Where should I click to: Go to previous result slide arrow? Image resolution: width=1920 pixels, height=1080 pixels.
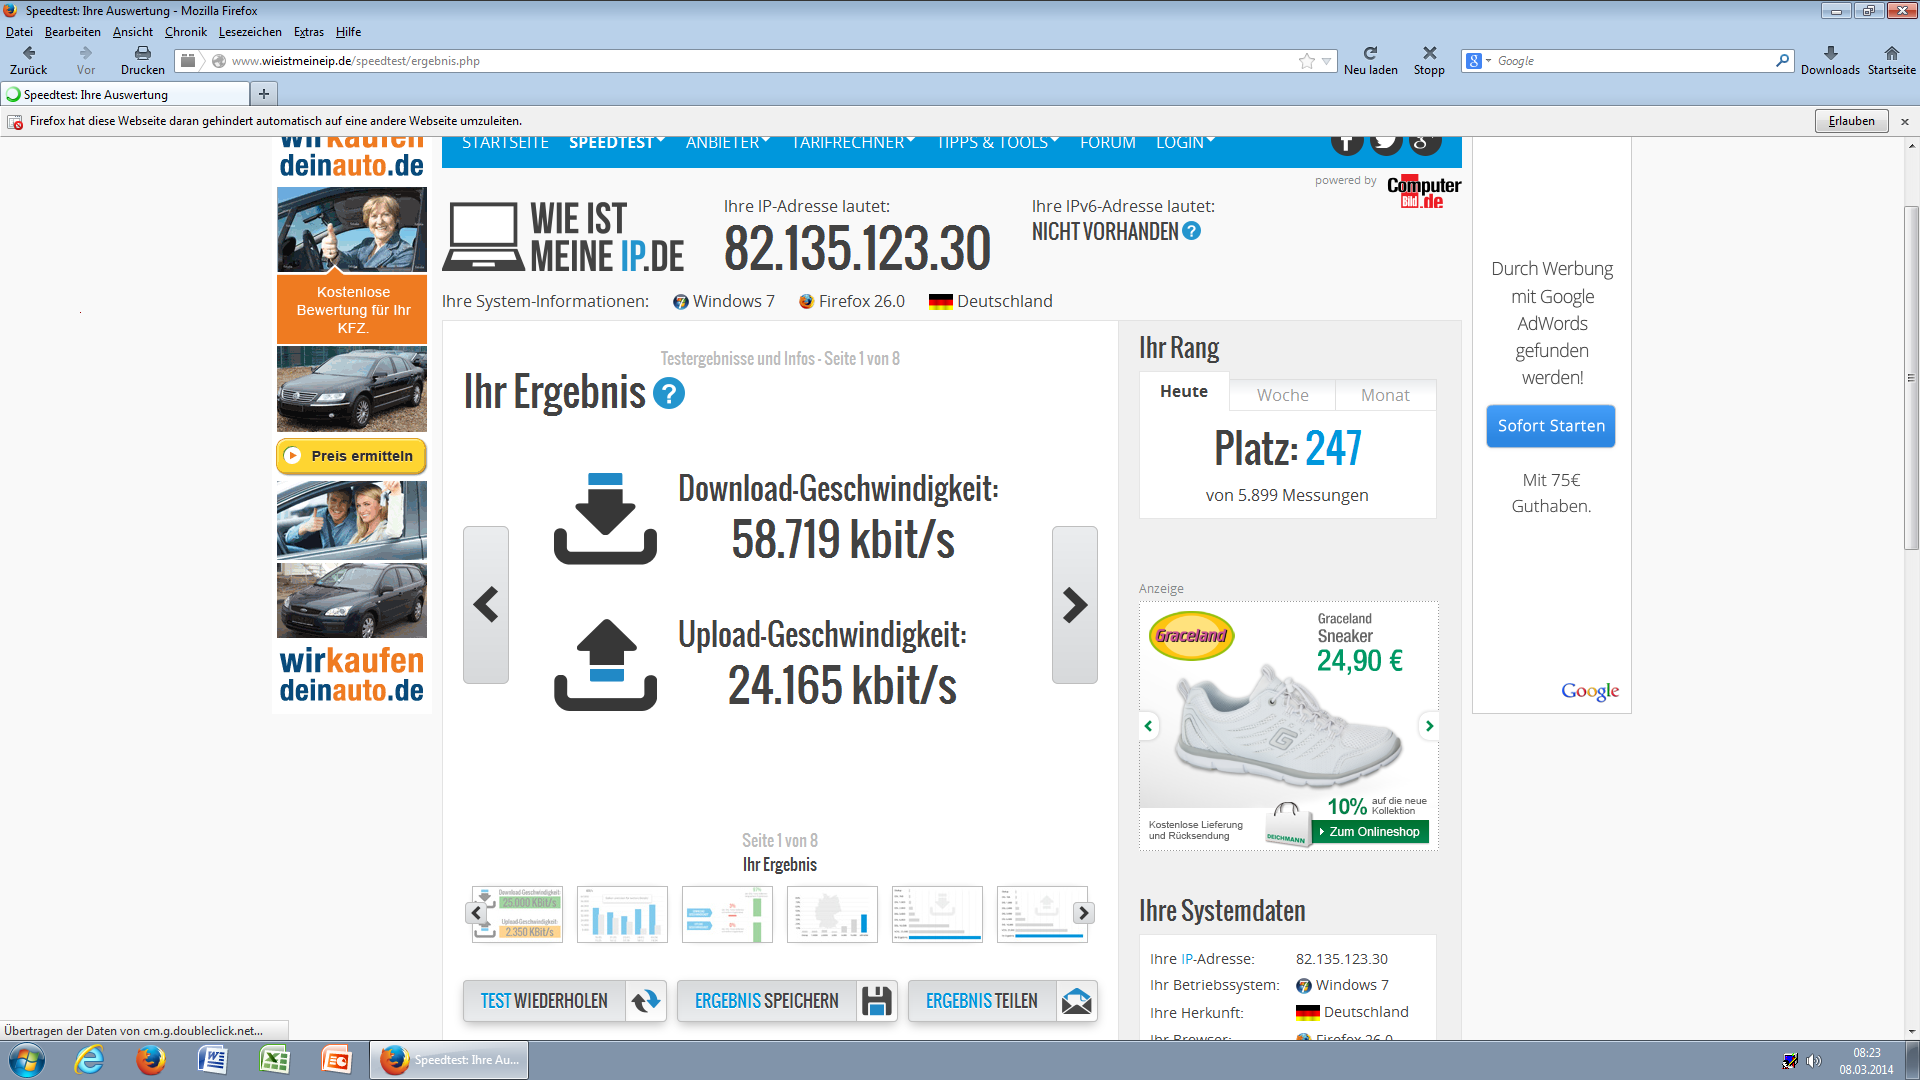pos(486,605)
